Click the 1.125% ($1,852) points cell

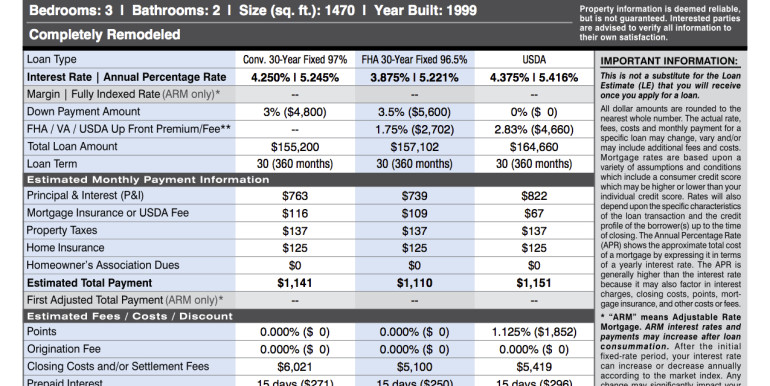534,332
